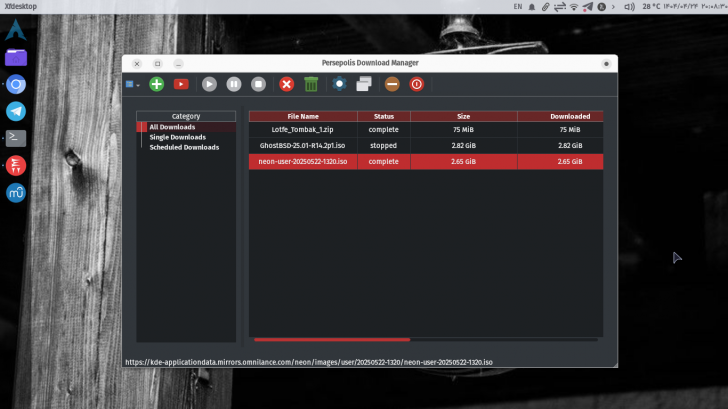Click the horizontal scrollbar of download table
Image resolution: width=728 pixels, height=409 pixels.
point(332,340)
